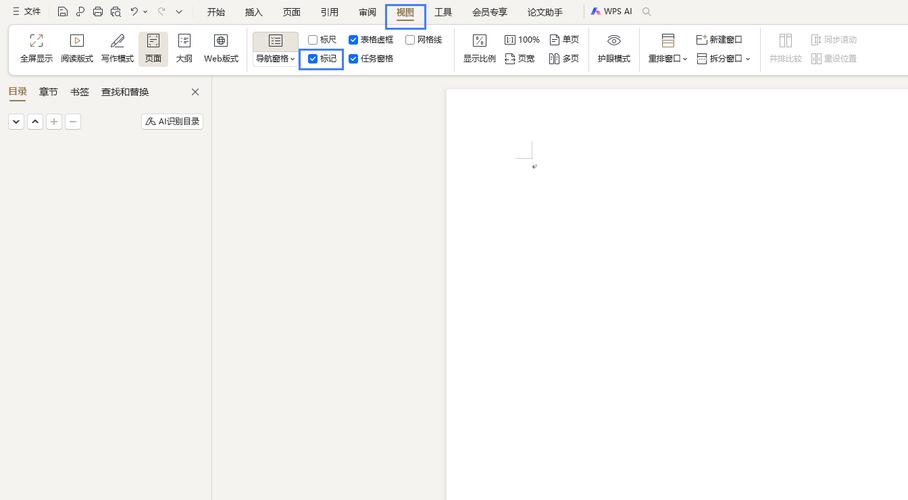Switch to the 引用 tab
This screenshot has height=500, width=908.
pos(329,12)
